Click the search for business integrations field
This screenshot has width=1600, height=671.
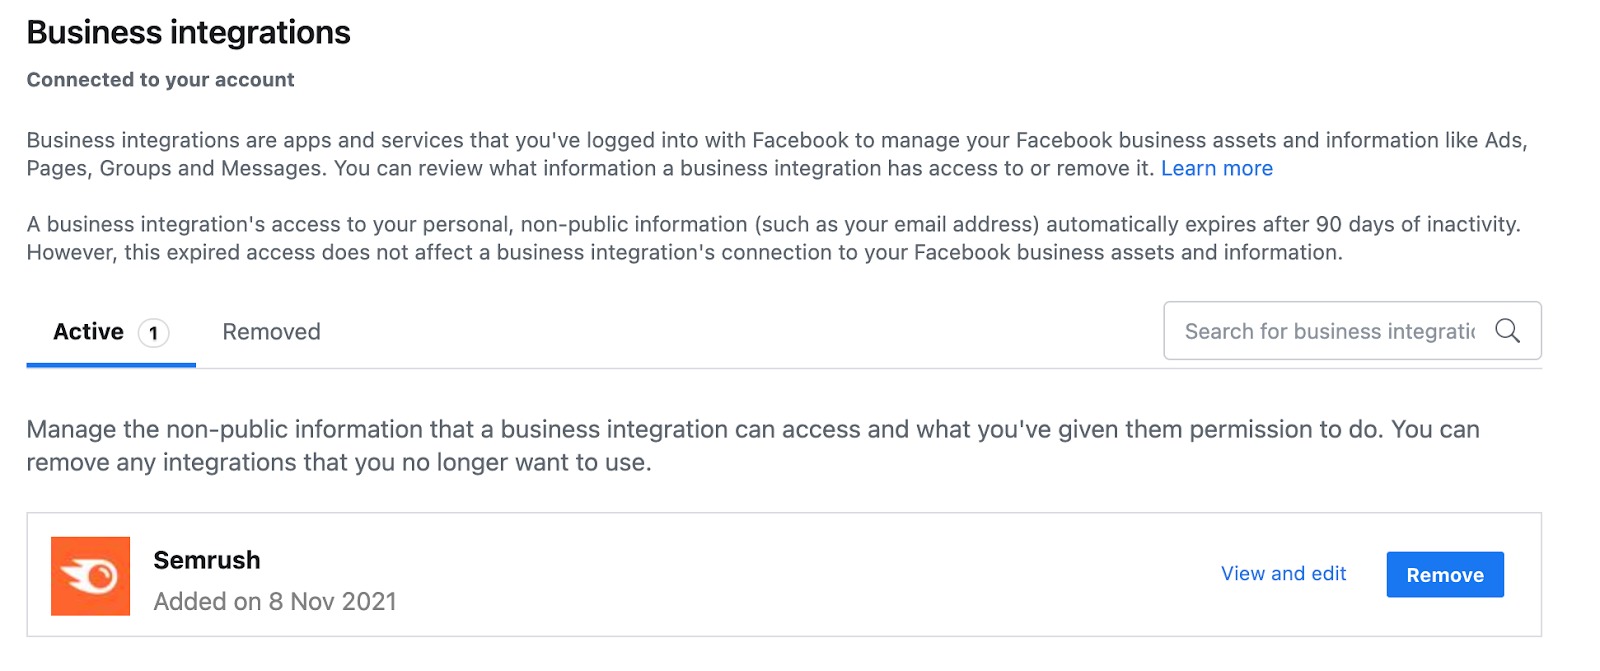(1330, 330)
